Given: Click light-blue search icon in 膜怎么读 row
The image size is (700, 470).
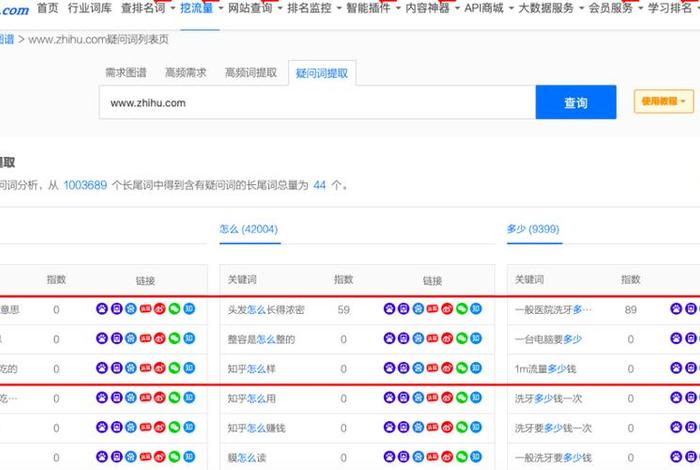Looking at the screenshot, I should pos(418,457).
